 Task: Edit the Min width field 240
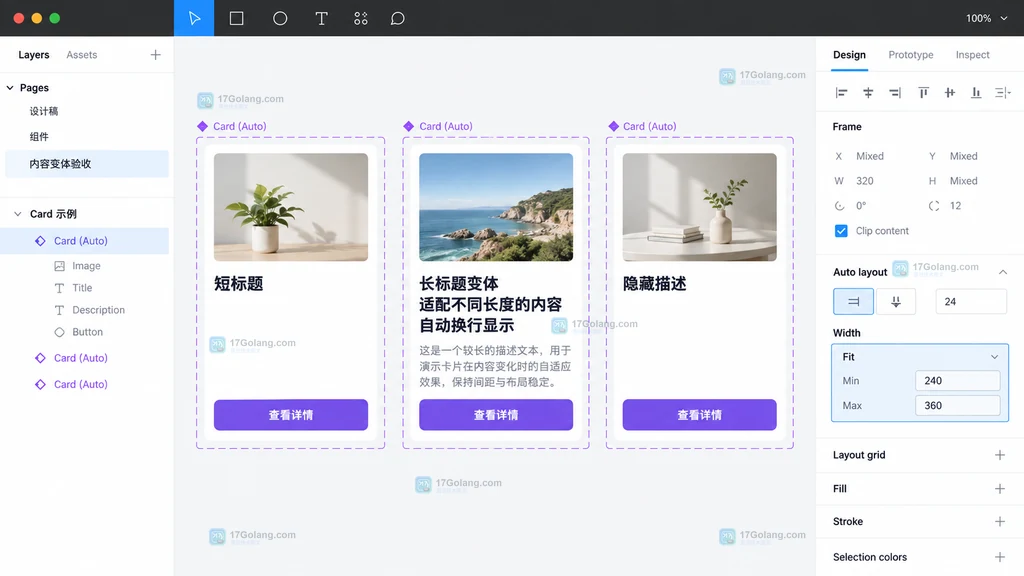[x=957, y=381]
